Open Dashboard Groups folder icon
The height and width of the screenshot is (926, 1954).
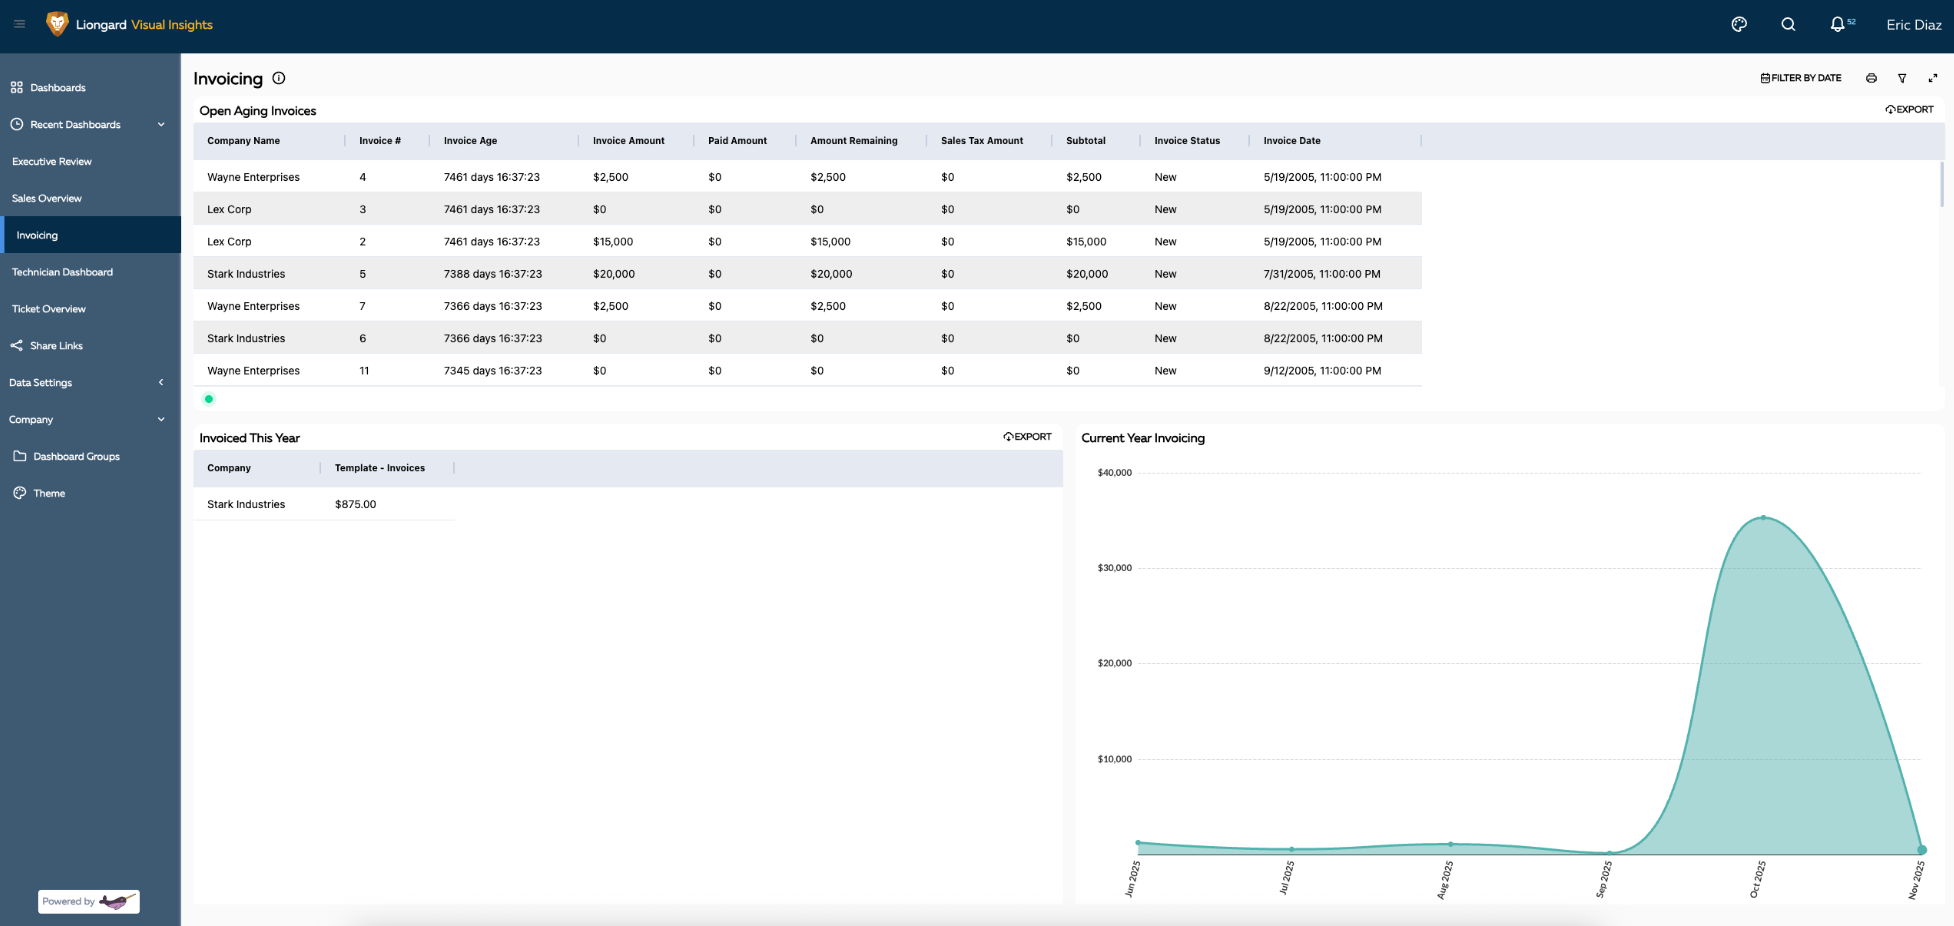(x=20, y=456)
